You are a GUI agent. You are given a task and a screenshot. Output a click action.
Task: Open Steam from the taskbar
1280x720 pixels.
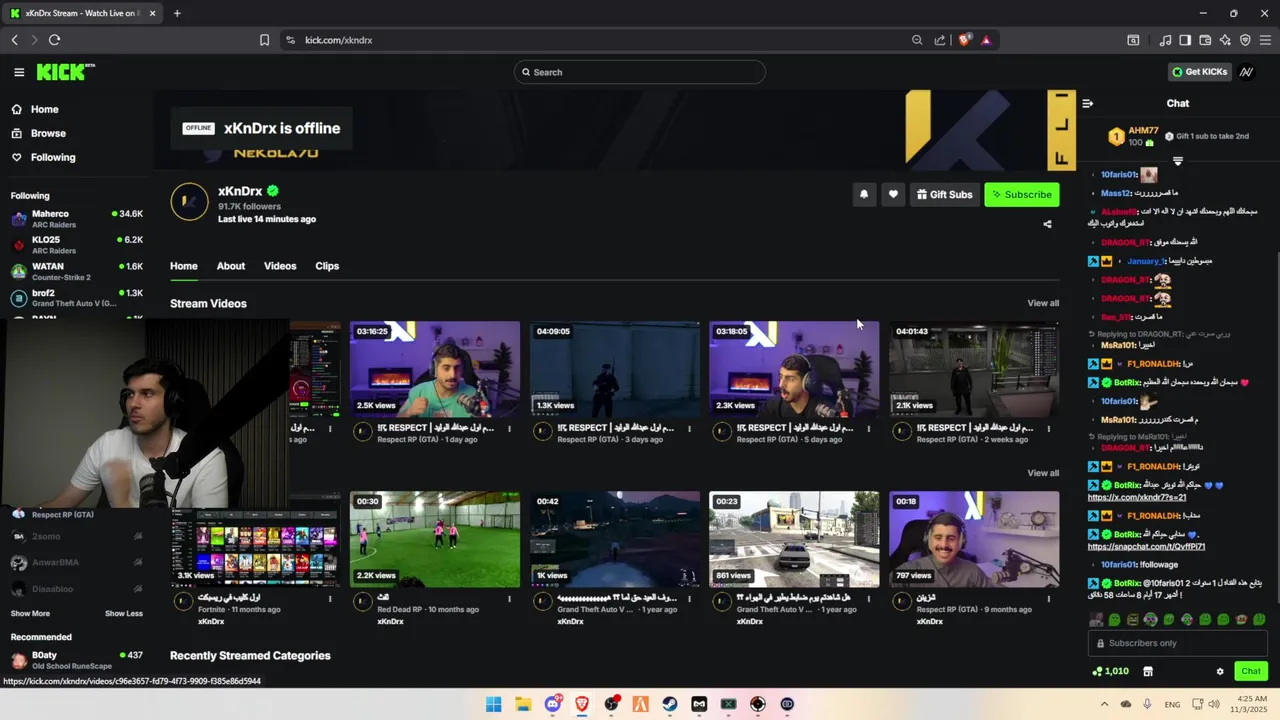pyautogui.click(x=670, y=704)
